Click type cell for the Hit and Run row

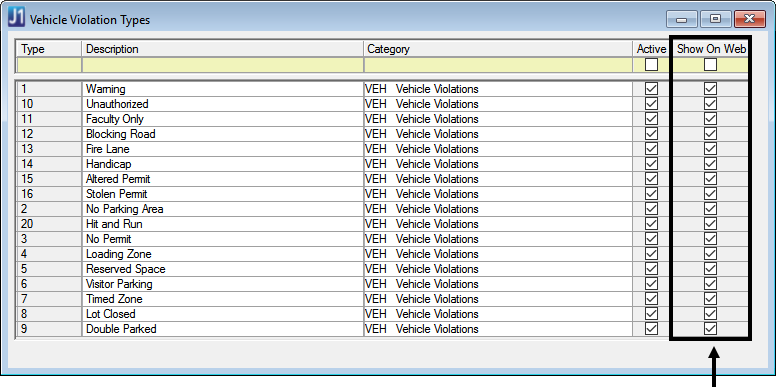(48, 224)
